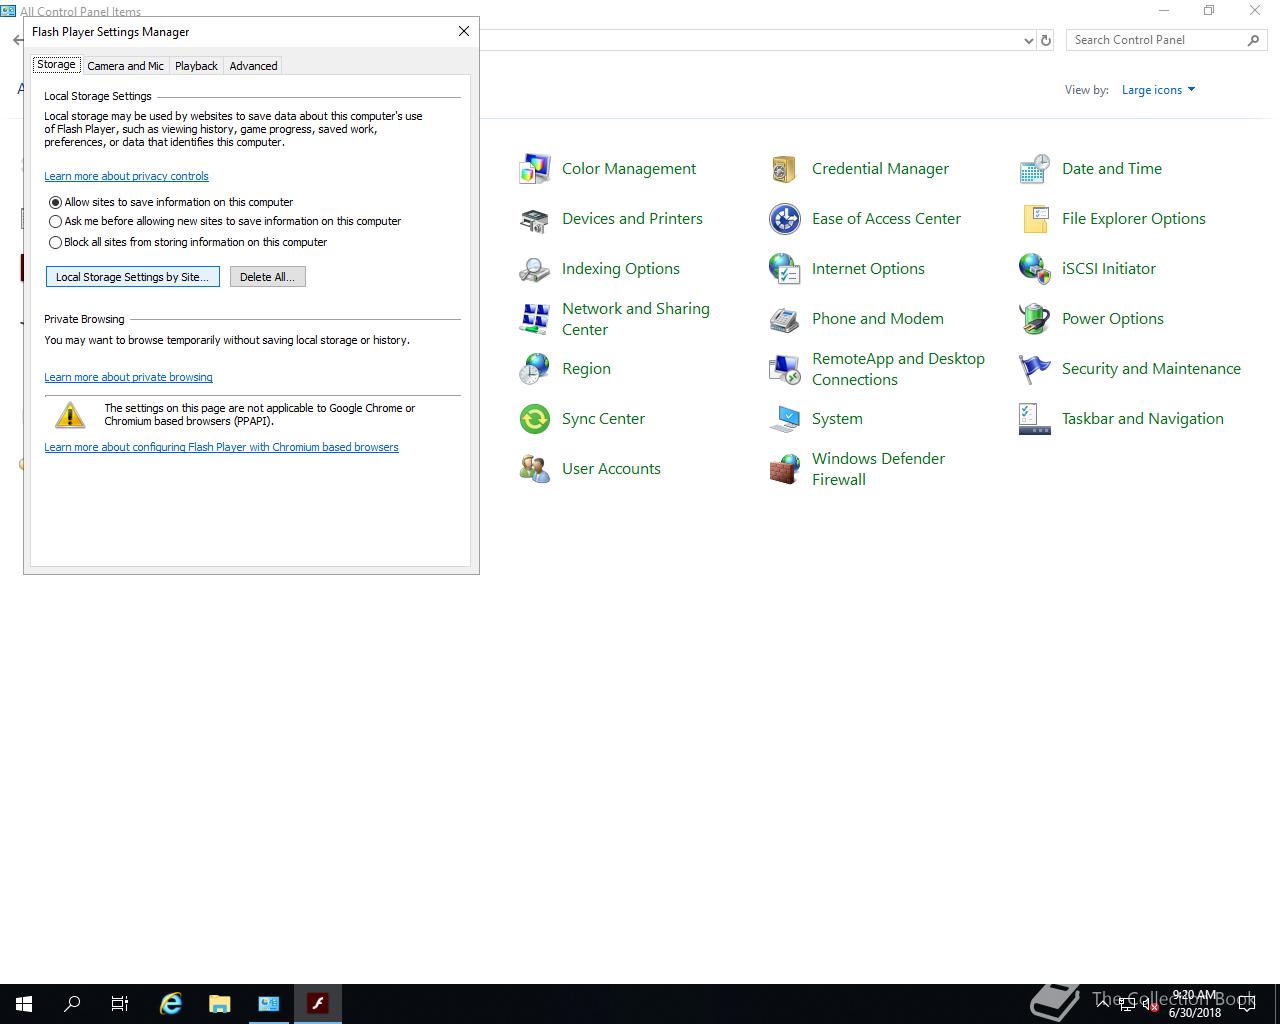Image resolution: width=1280 pixels, height=1024 pixels.
Task: Close the Flash Player Settings Manager dialog
Action: pyautogui.click(x=464, y=31)
